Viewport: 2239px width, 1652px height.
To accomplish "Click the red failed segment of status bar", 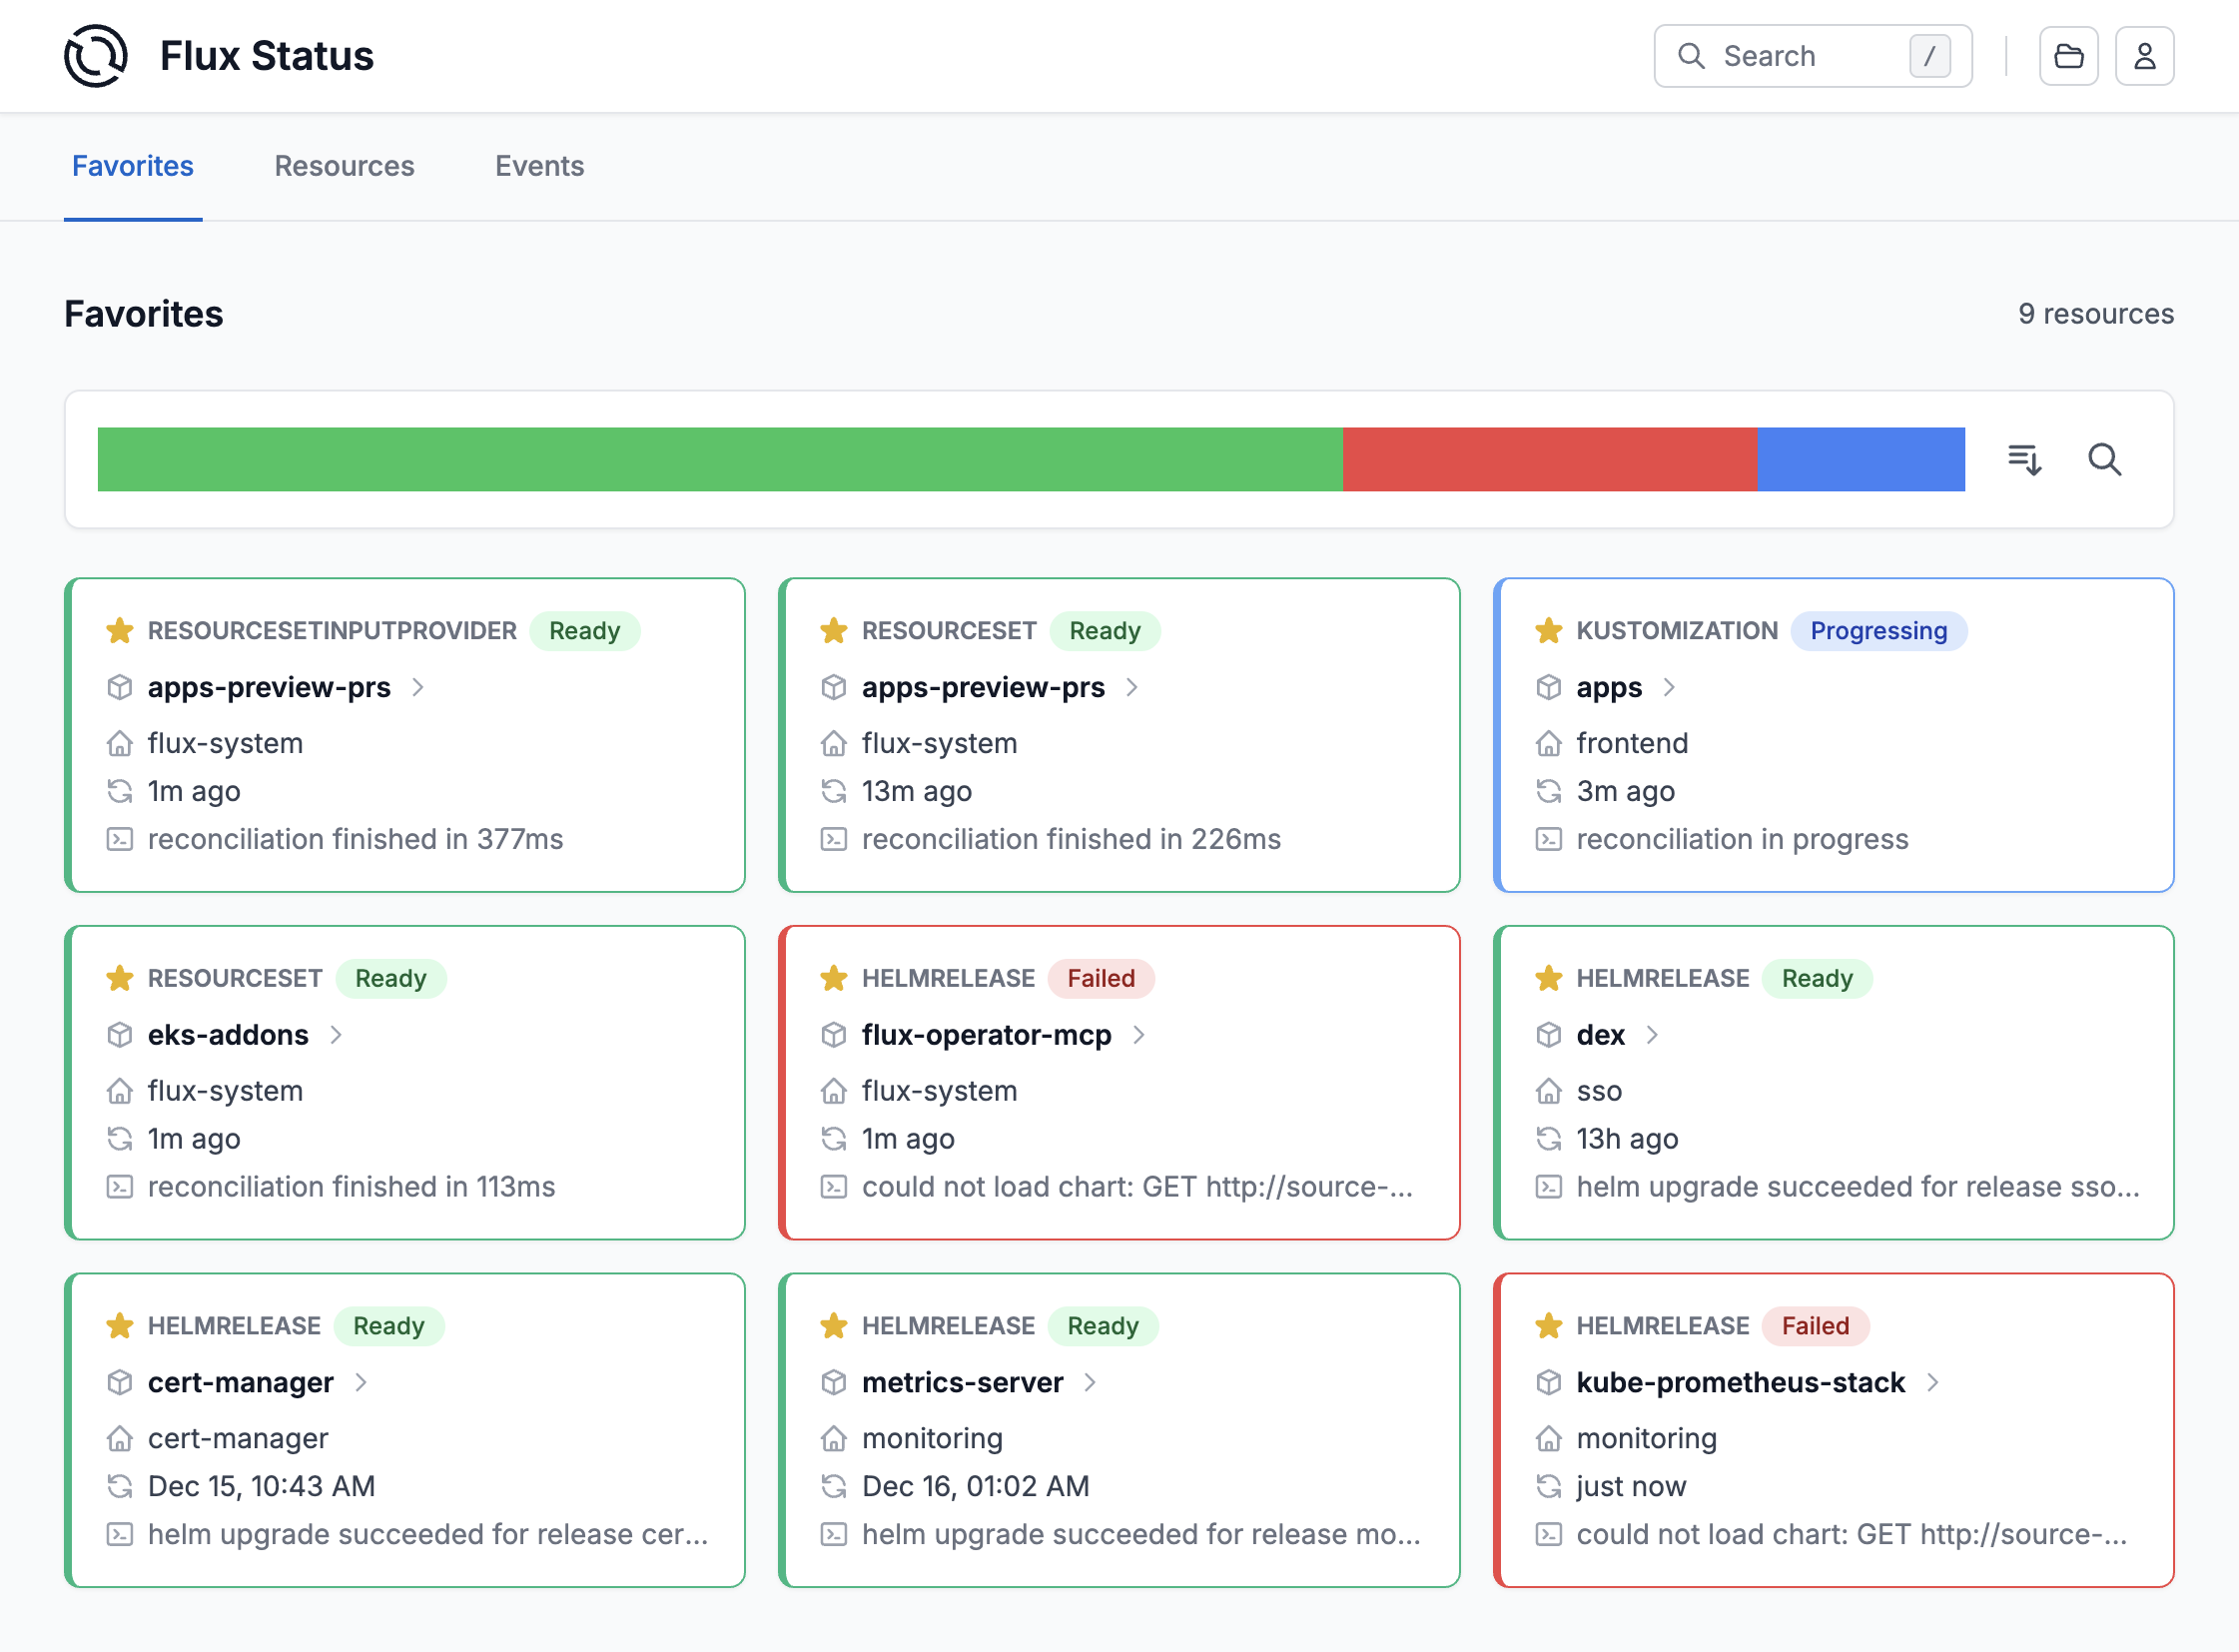I will pyautogui.click(x=1548, y=459).
